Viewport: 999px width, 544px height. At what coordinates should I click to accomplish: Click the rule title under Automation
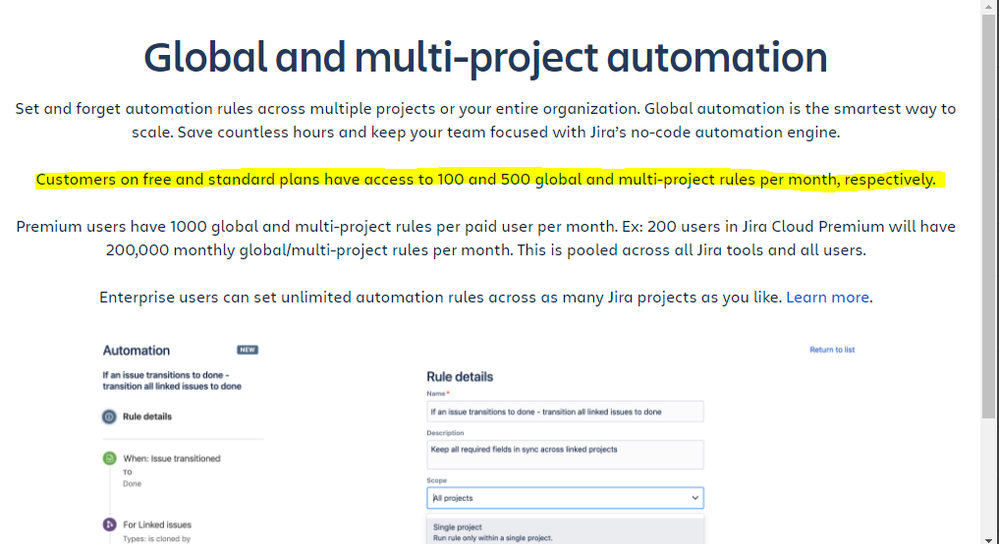point(172,381)
